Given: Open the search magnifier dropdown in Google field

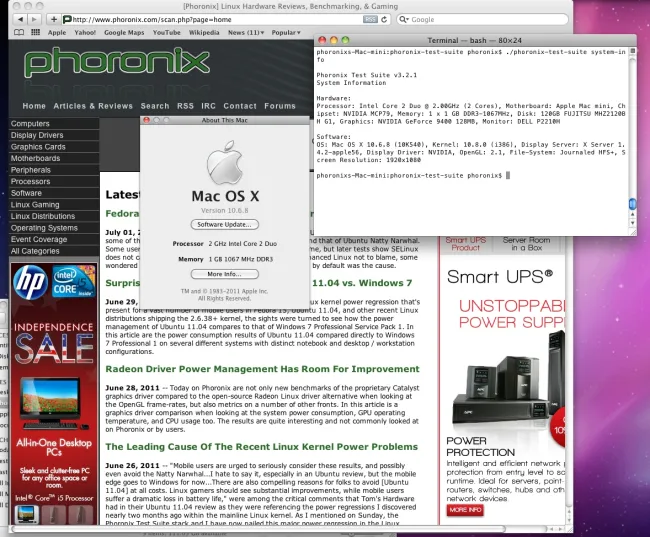Looking at the screenshot, I should [x=403, y=19].
